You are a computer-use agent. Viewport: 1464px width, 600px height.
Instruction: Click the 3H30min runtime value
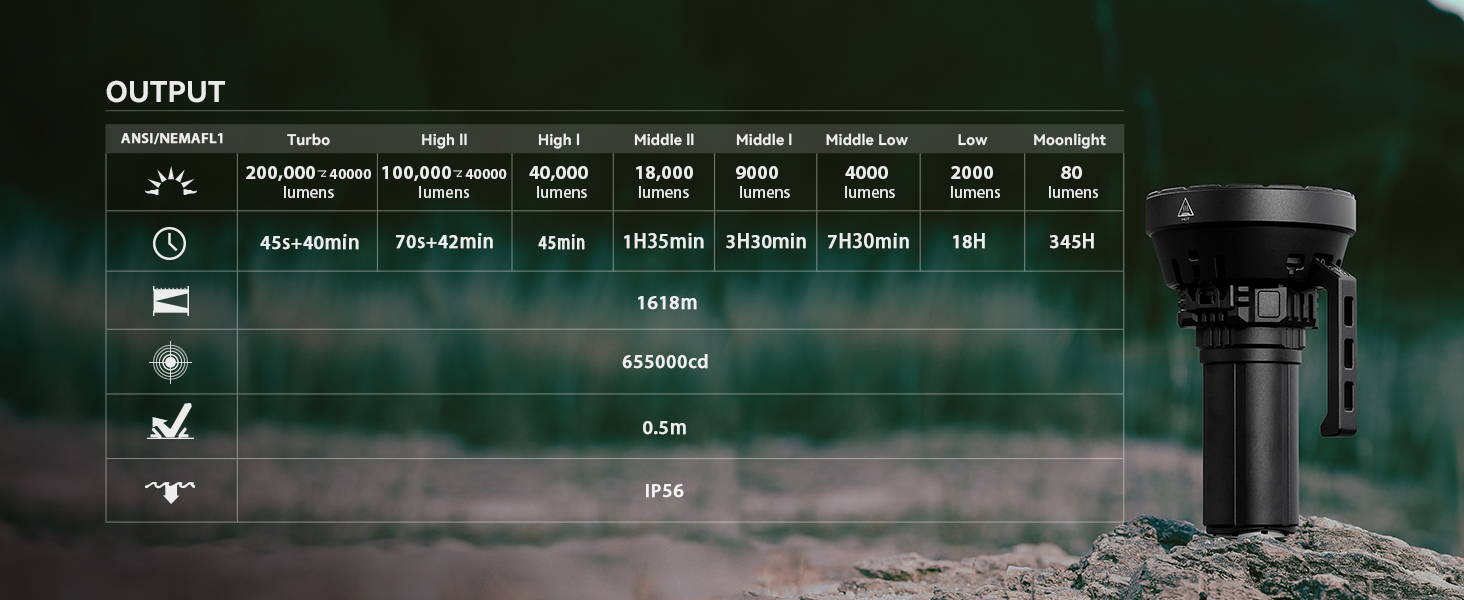[x=766, y=242]
